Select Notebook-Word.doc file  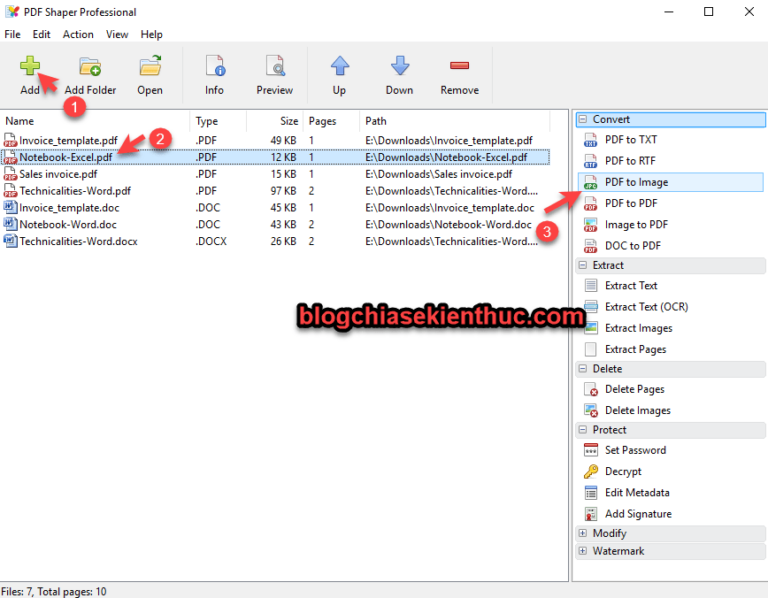point(68,225)
